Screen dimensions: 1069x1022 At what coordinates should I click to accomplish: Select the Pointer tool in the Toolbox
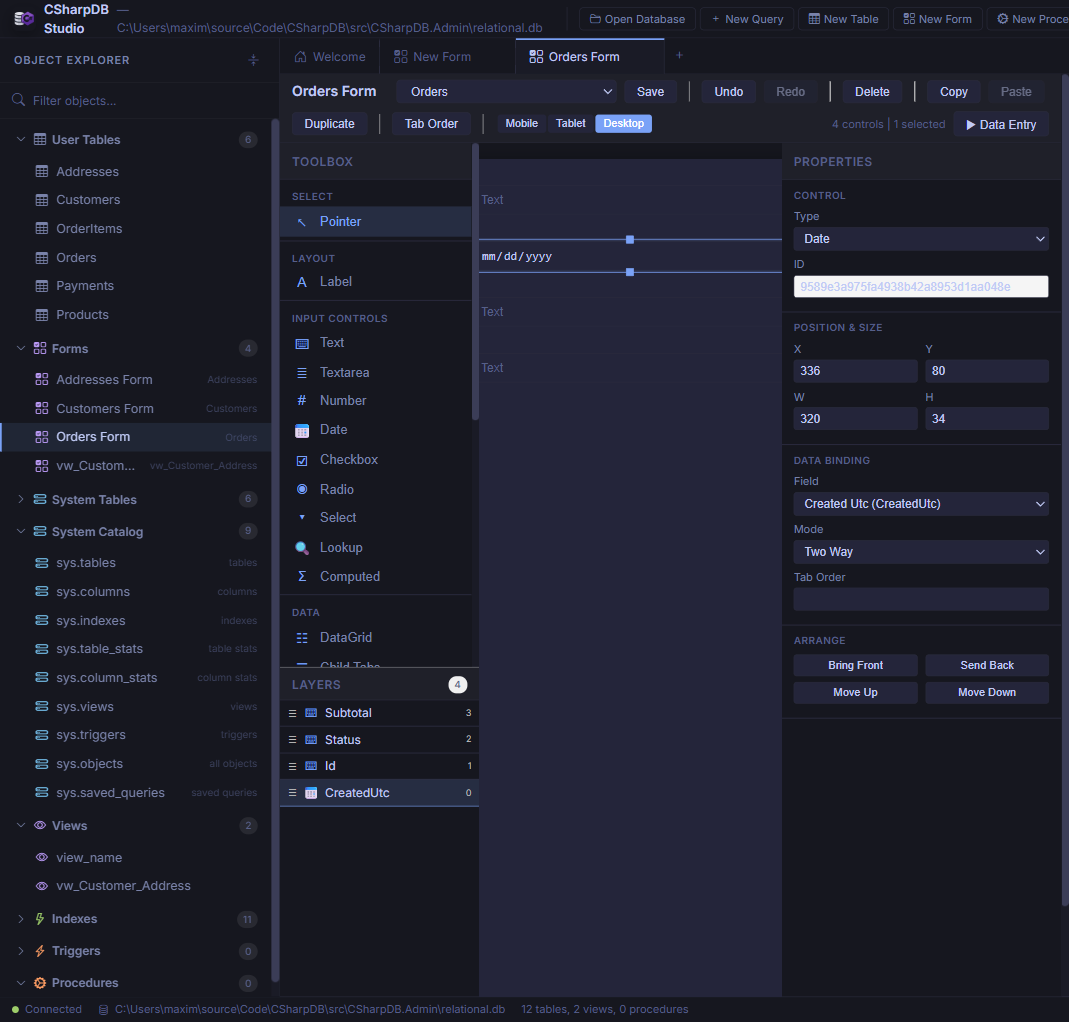(340, 221)
